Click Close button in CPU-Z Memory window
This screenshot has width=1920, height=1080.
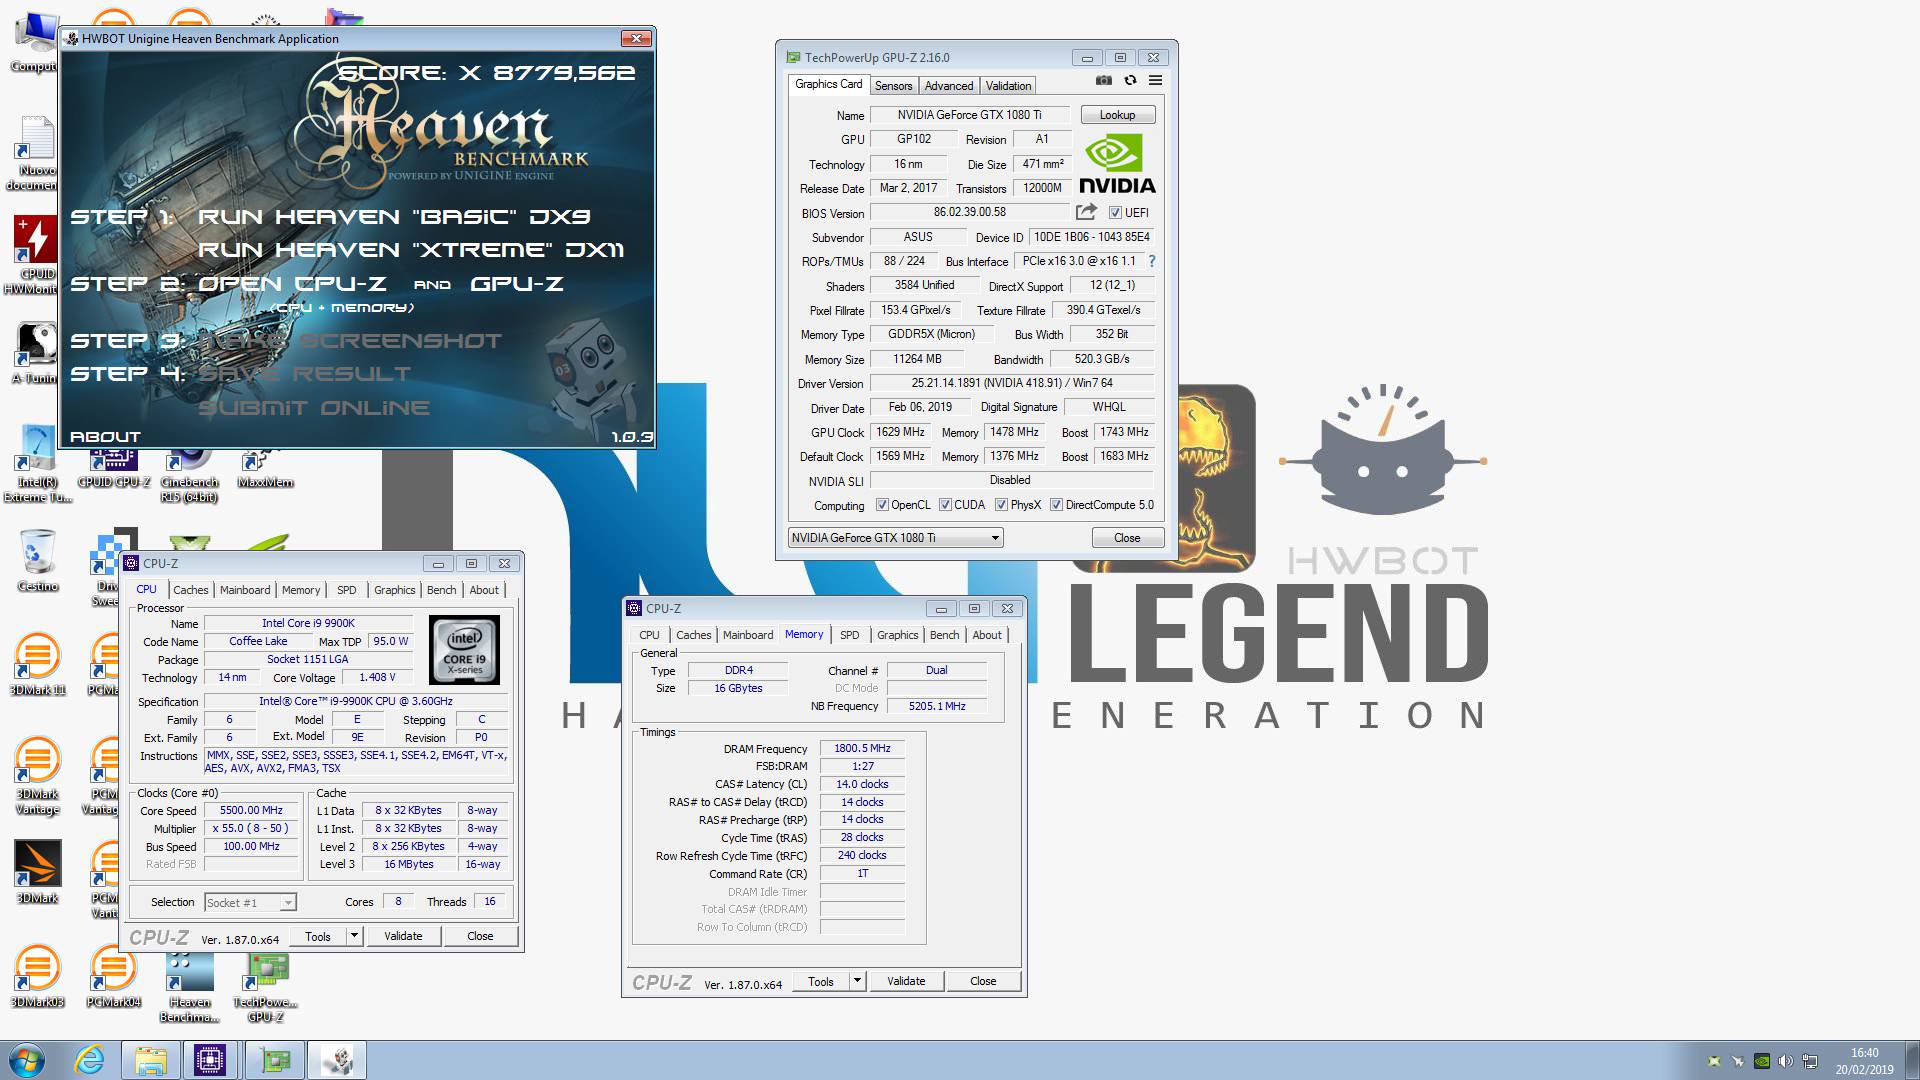tap(983, 981)
